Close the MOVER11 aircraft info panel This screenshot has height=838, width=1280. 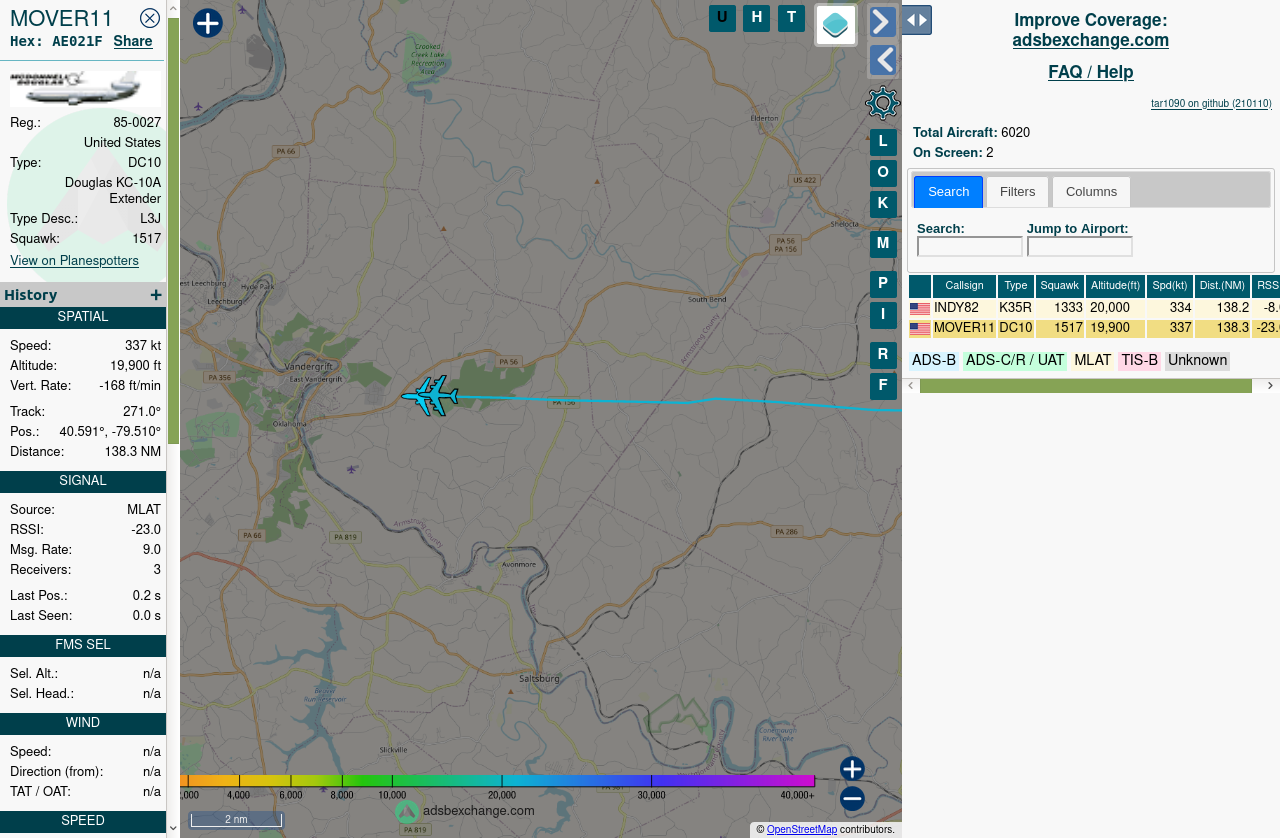click(x=150, y=18)
